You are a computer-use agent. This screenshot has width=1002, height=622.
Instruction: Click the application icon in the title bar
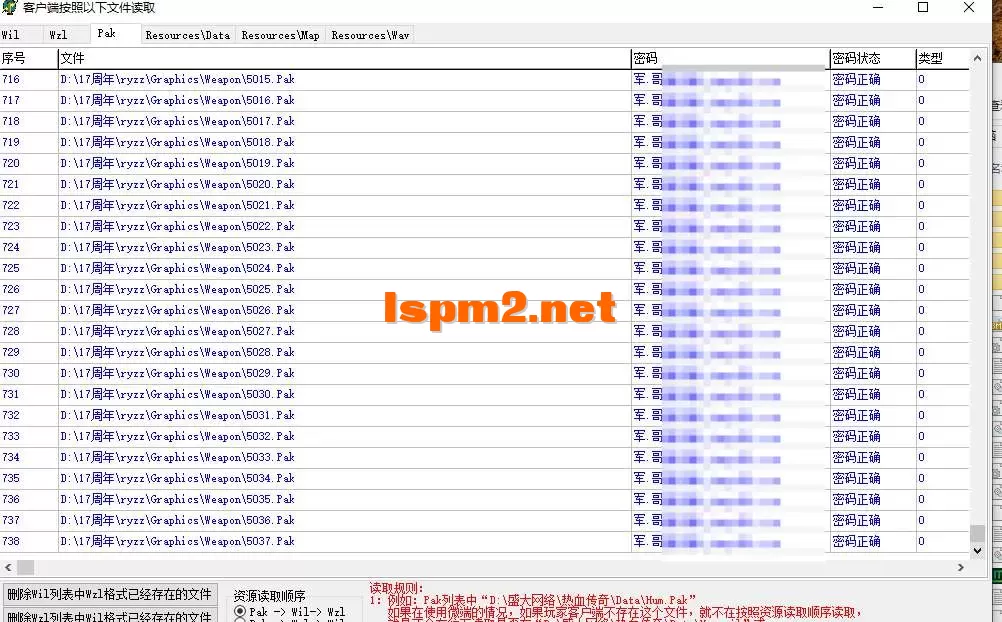click(9, 8)
